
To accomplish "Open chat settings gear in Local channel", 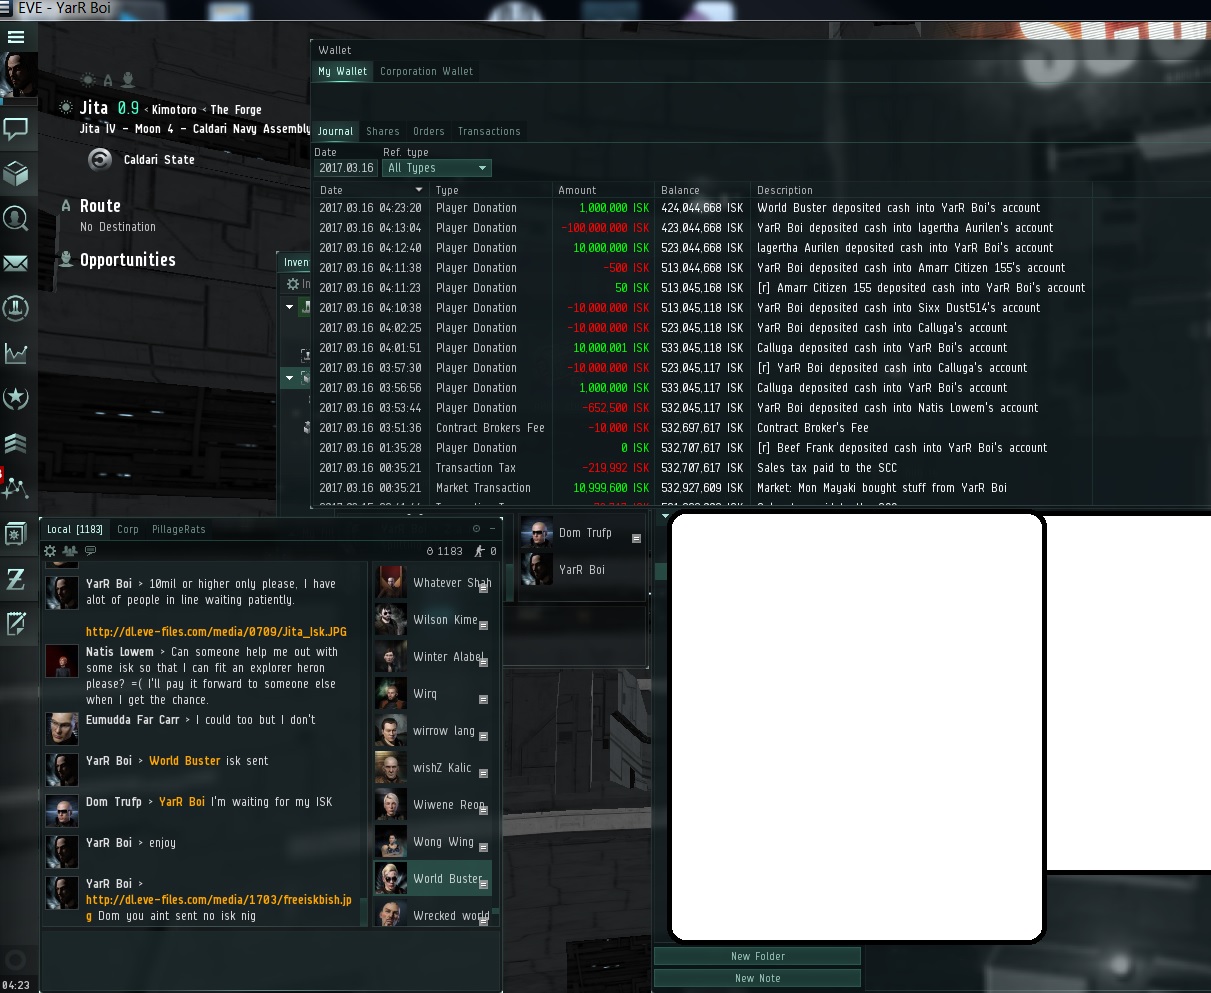I will 51,551.
